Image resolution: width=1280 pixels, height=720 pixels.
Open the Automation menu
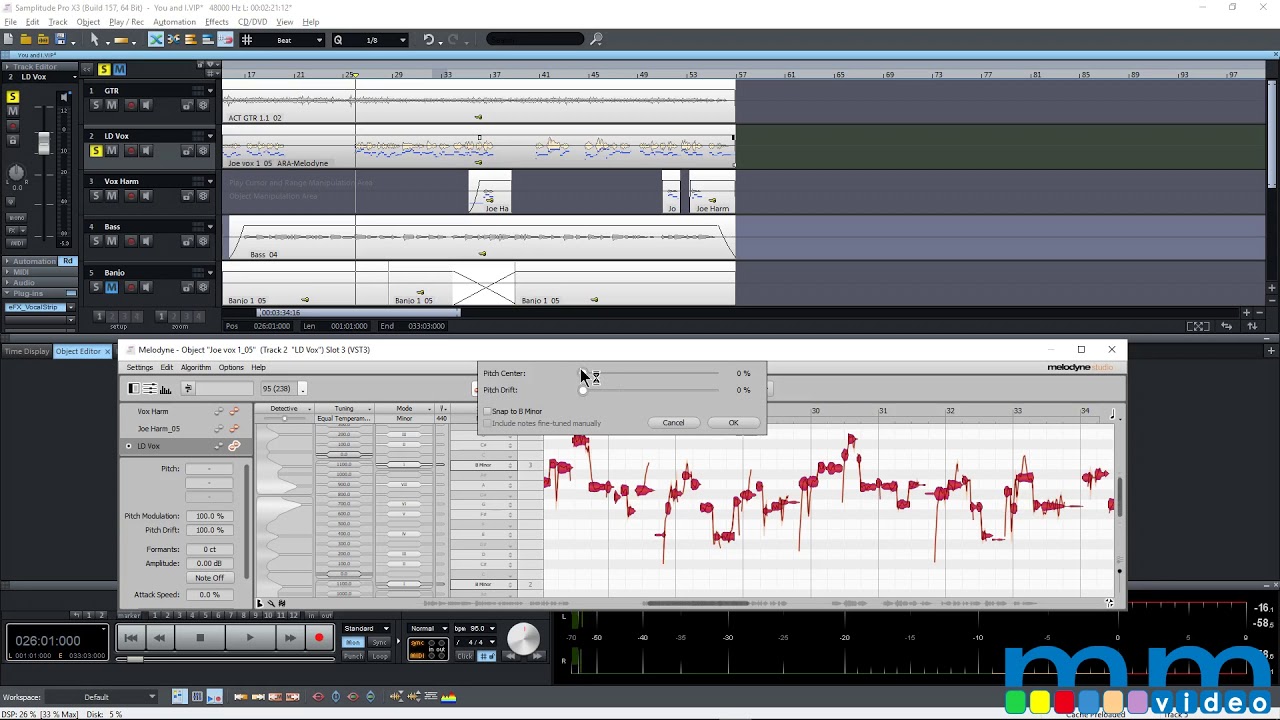(175, 22)
